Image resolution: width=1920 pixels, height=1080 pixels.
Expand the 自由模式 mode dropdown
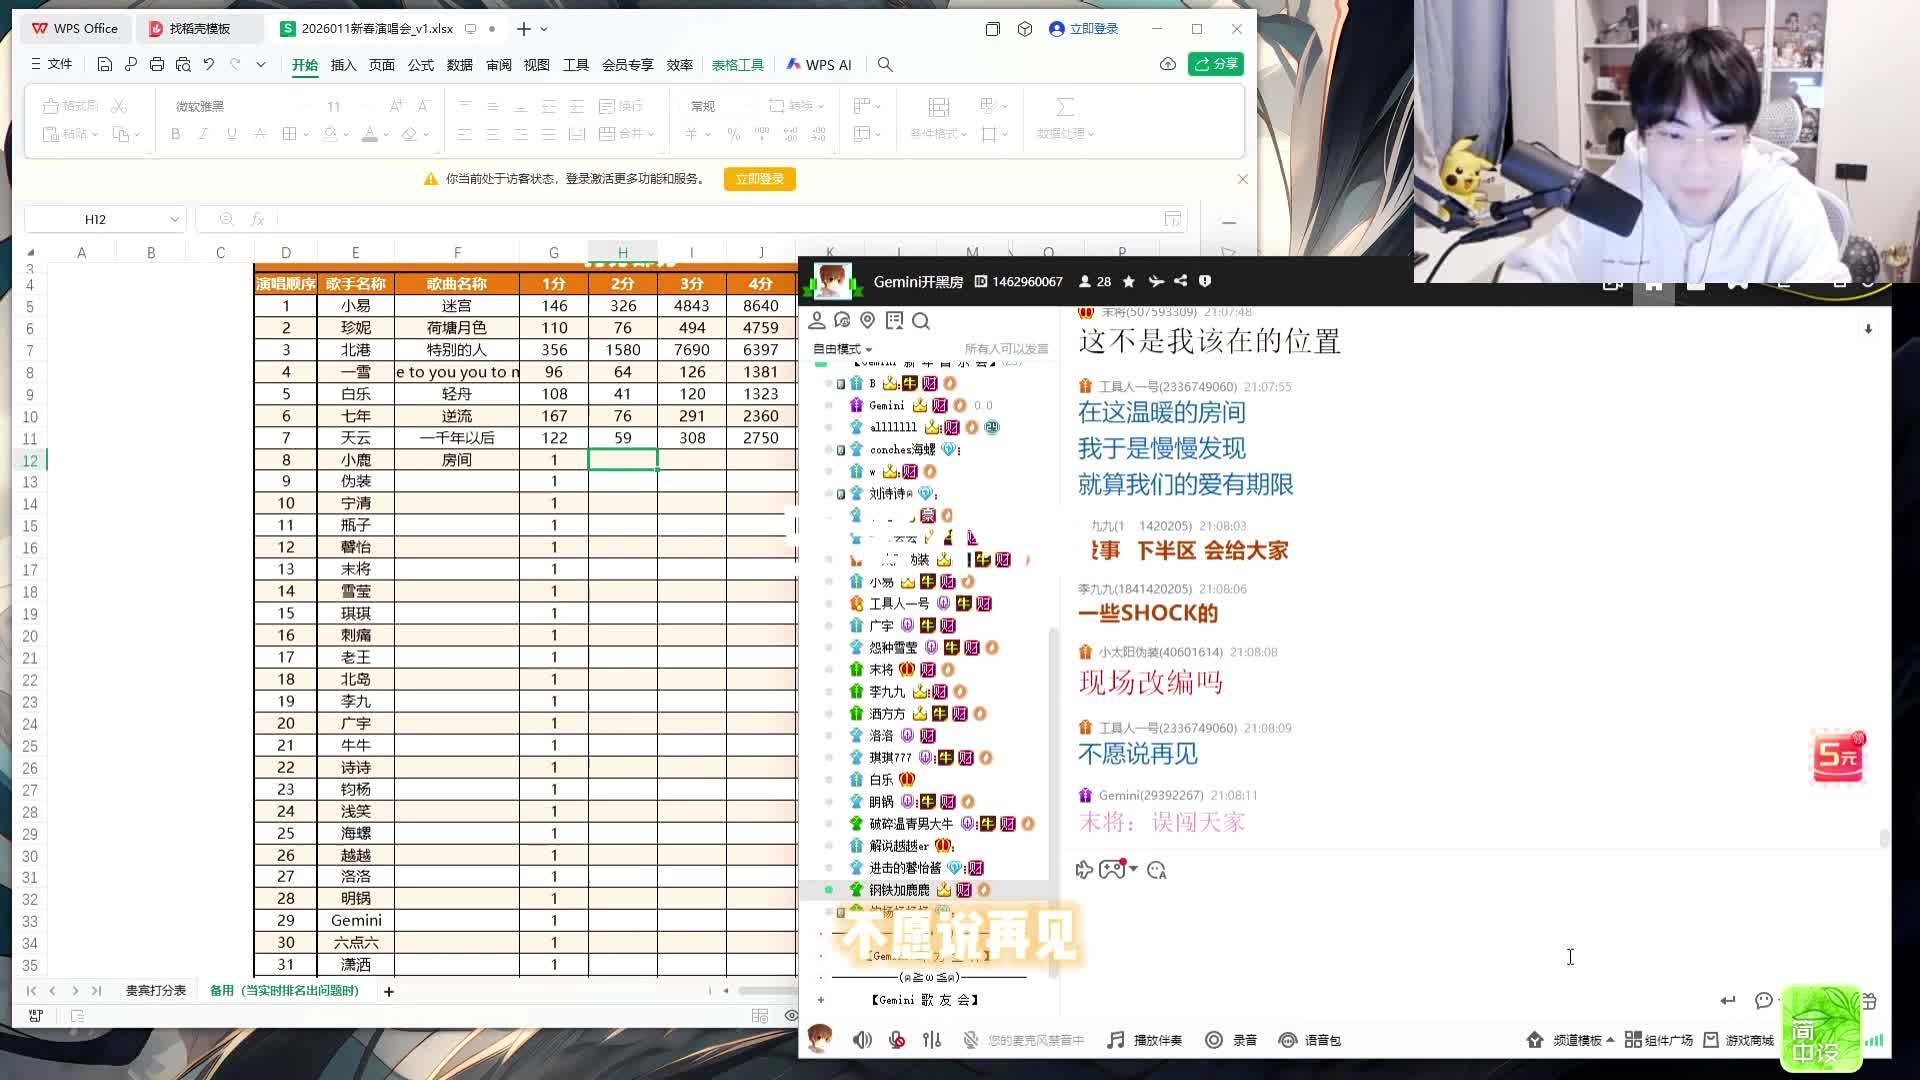843,348
